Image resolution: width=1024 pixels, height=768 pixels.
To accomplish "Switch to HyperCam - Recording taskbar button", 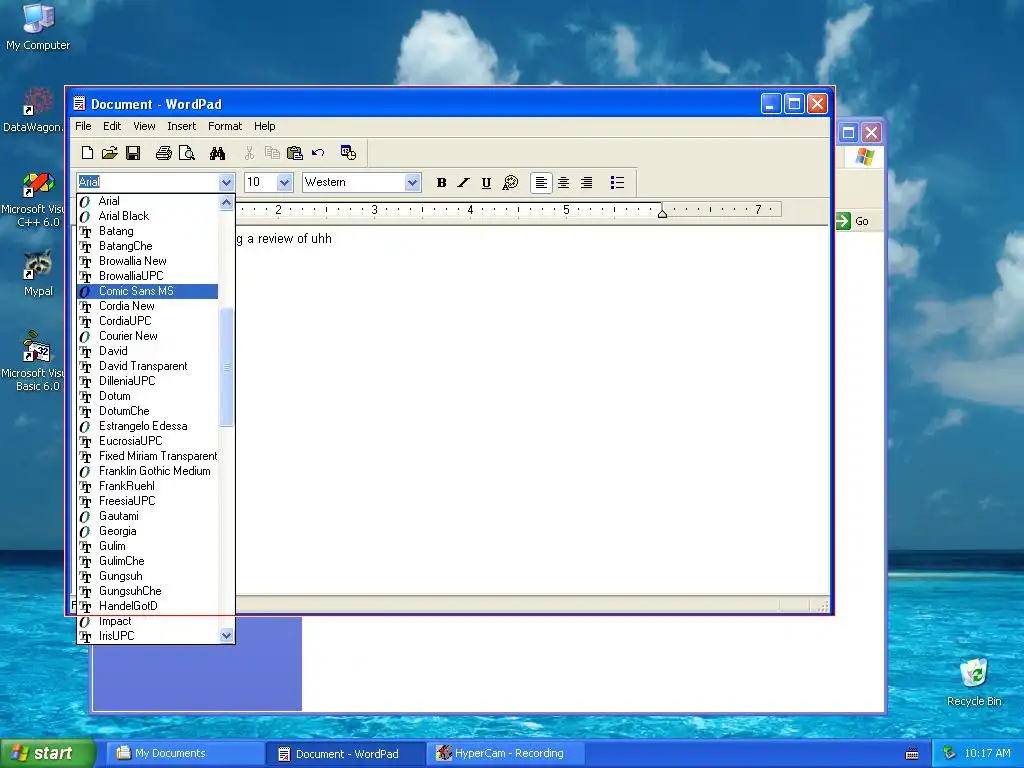I will [504, 754].
